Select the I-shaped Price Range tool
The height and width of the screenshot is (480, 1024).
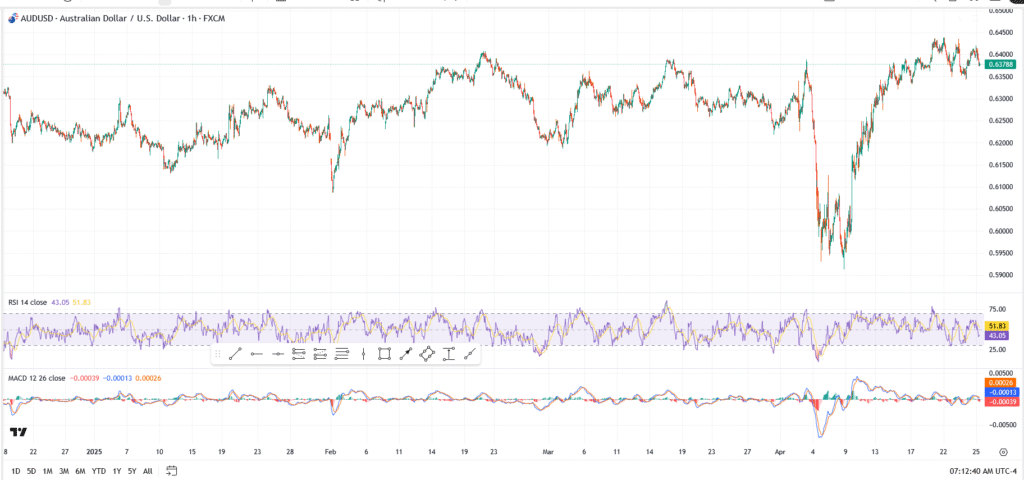coord(448,353)
